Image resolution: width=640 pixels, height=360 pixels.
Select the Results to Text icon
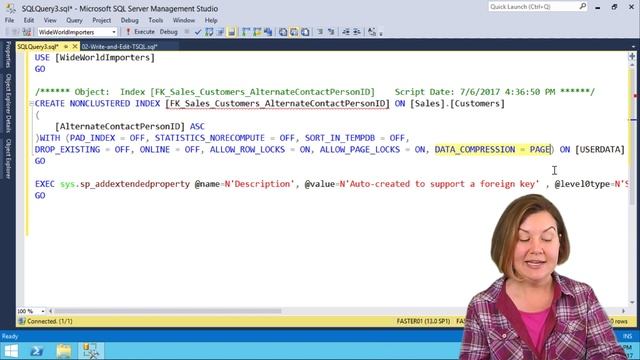[x=282, y=32]
